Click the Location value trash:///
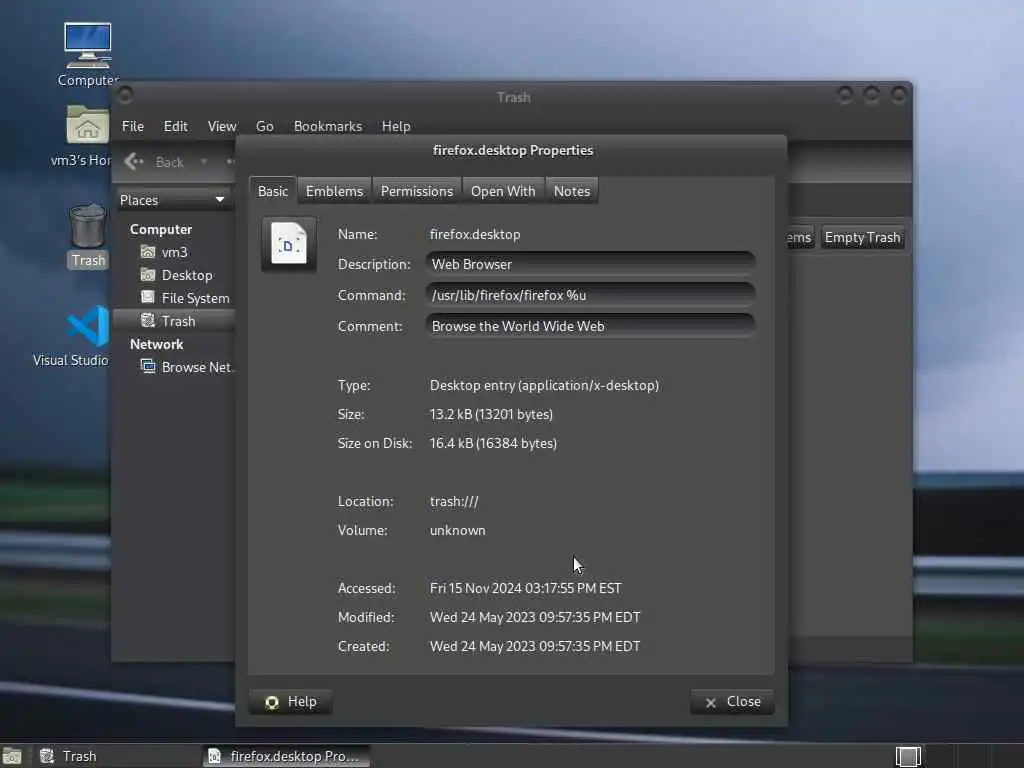 [454, 501]
